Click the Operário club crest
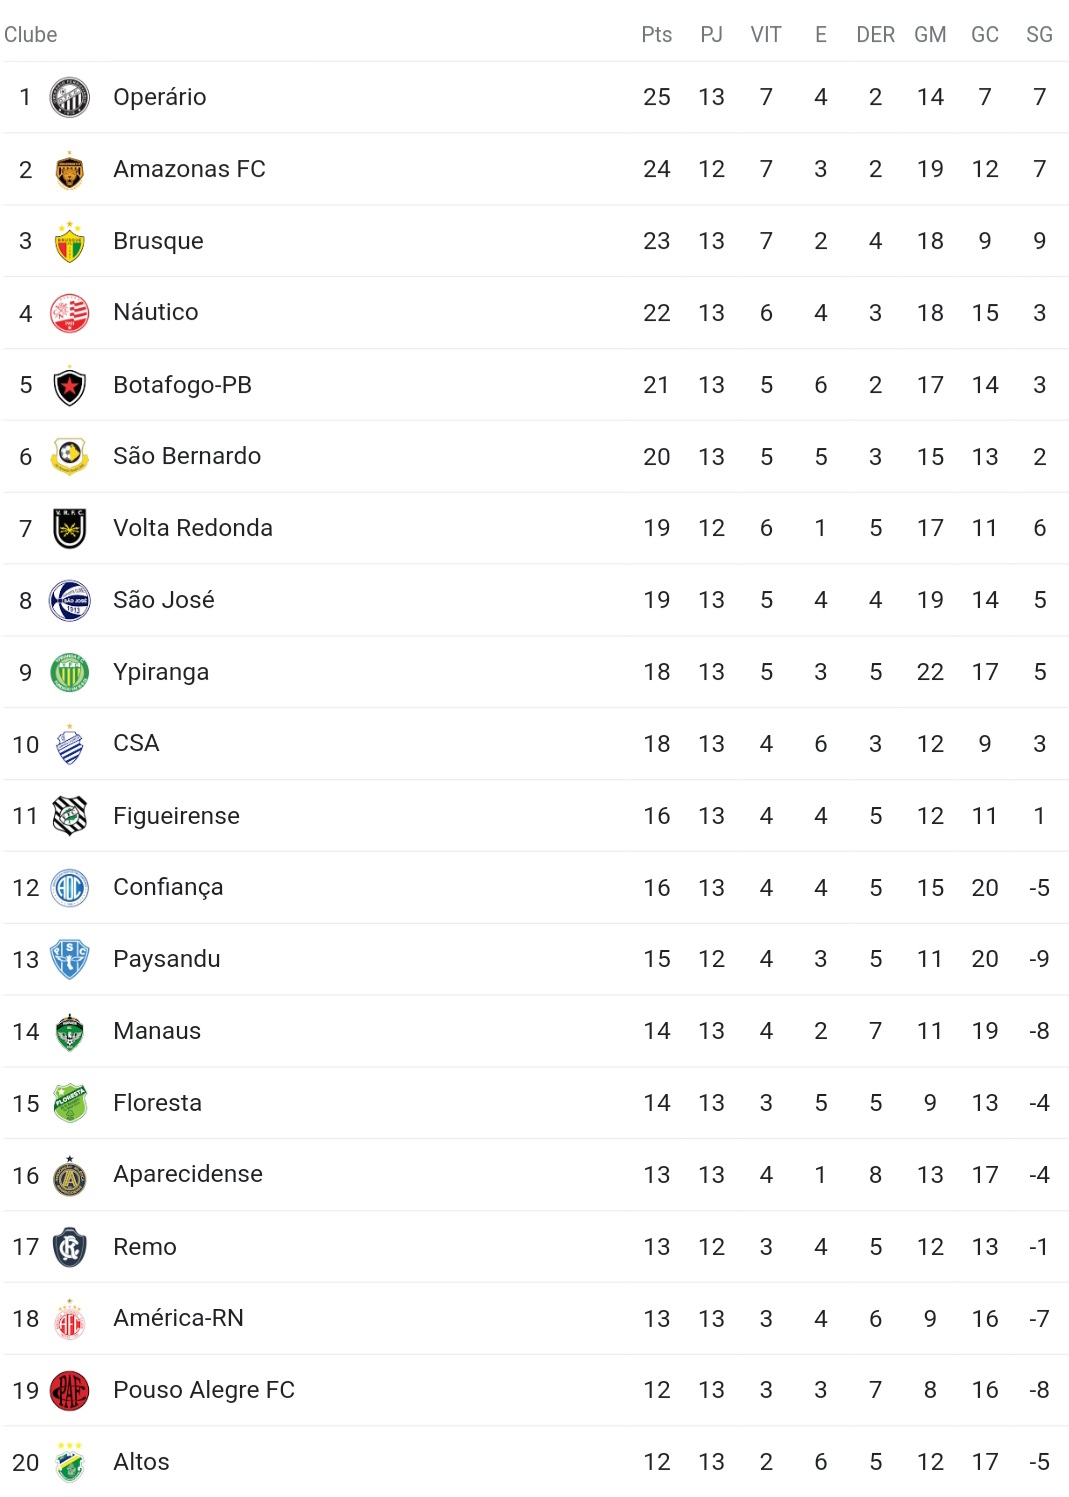Viewport: 1069px width, 1497px height. coord(70,97)
